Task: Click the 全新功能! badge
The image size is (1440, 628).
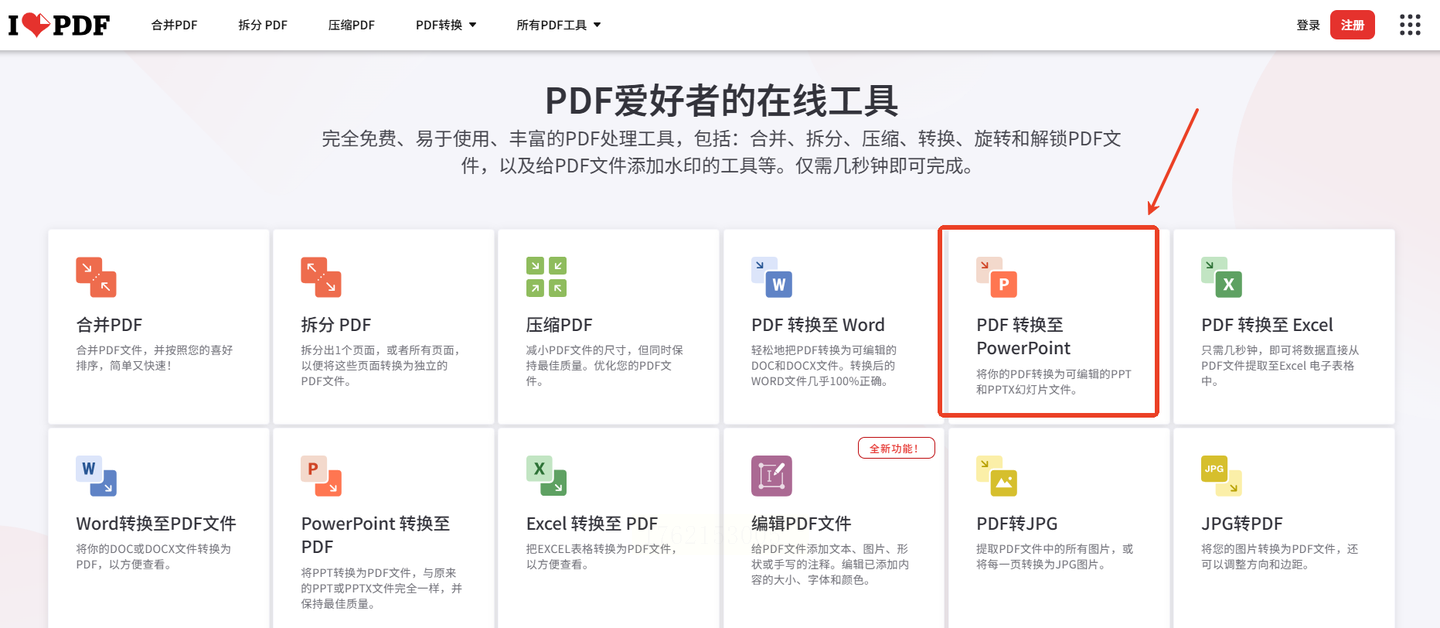Action: click(896, 448)
